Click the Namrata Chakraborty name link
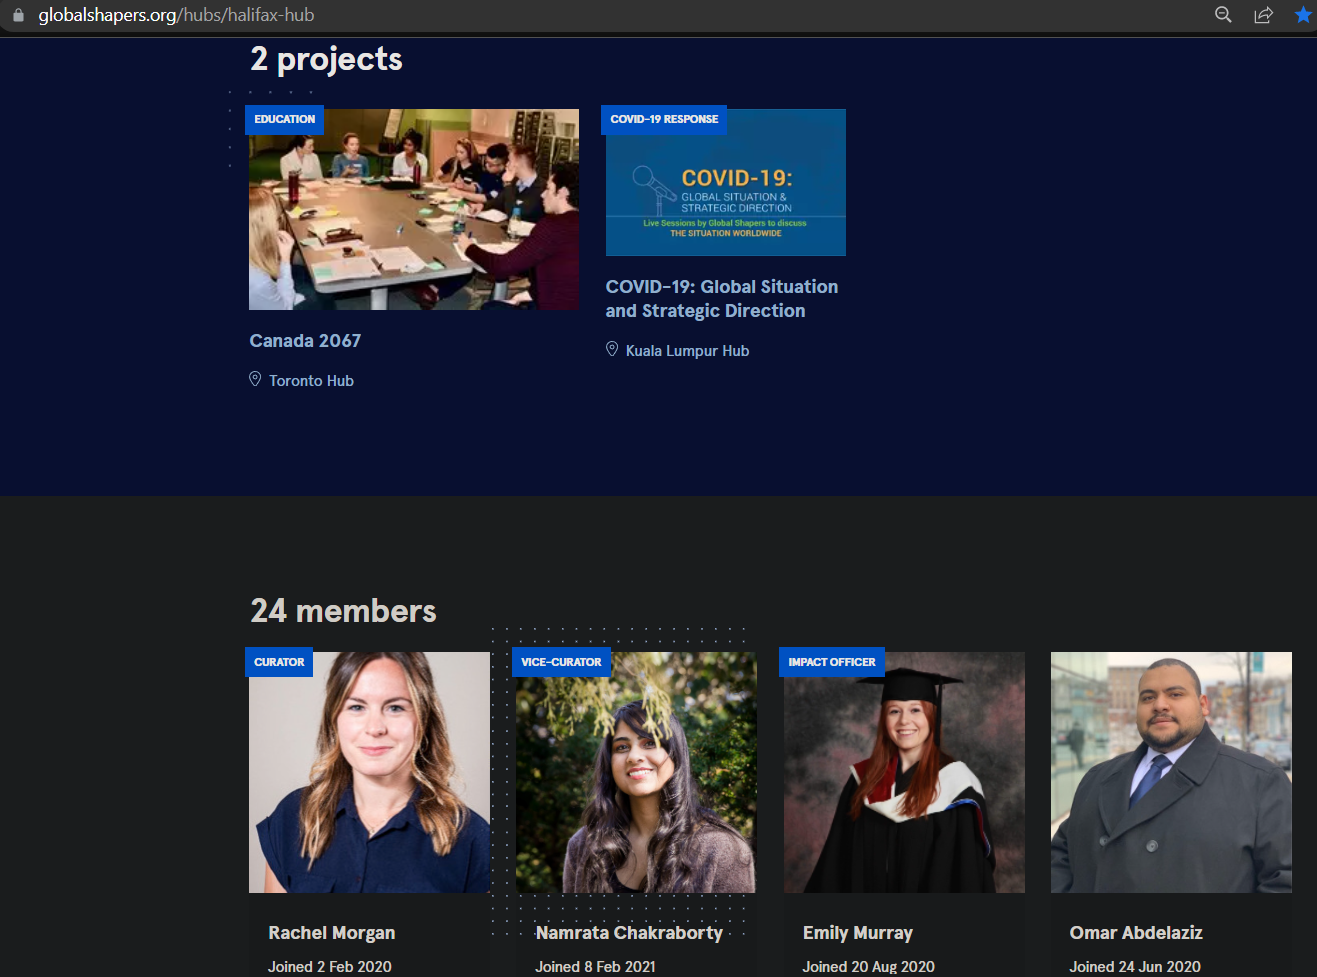 tap(629, 933)
